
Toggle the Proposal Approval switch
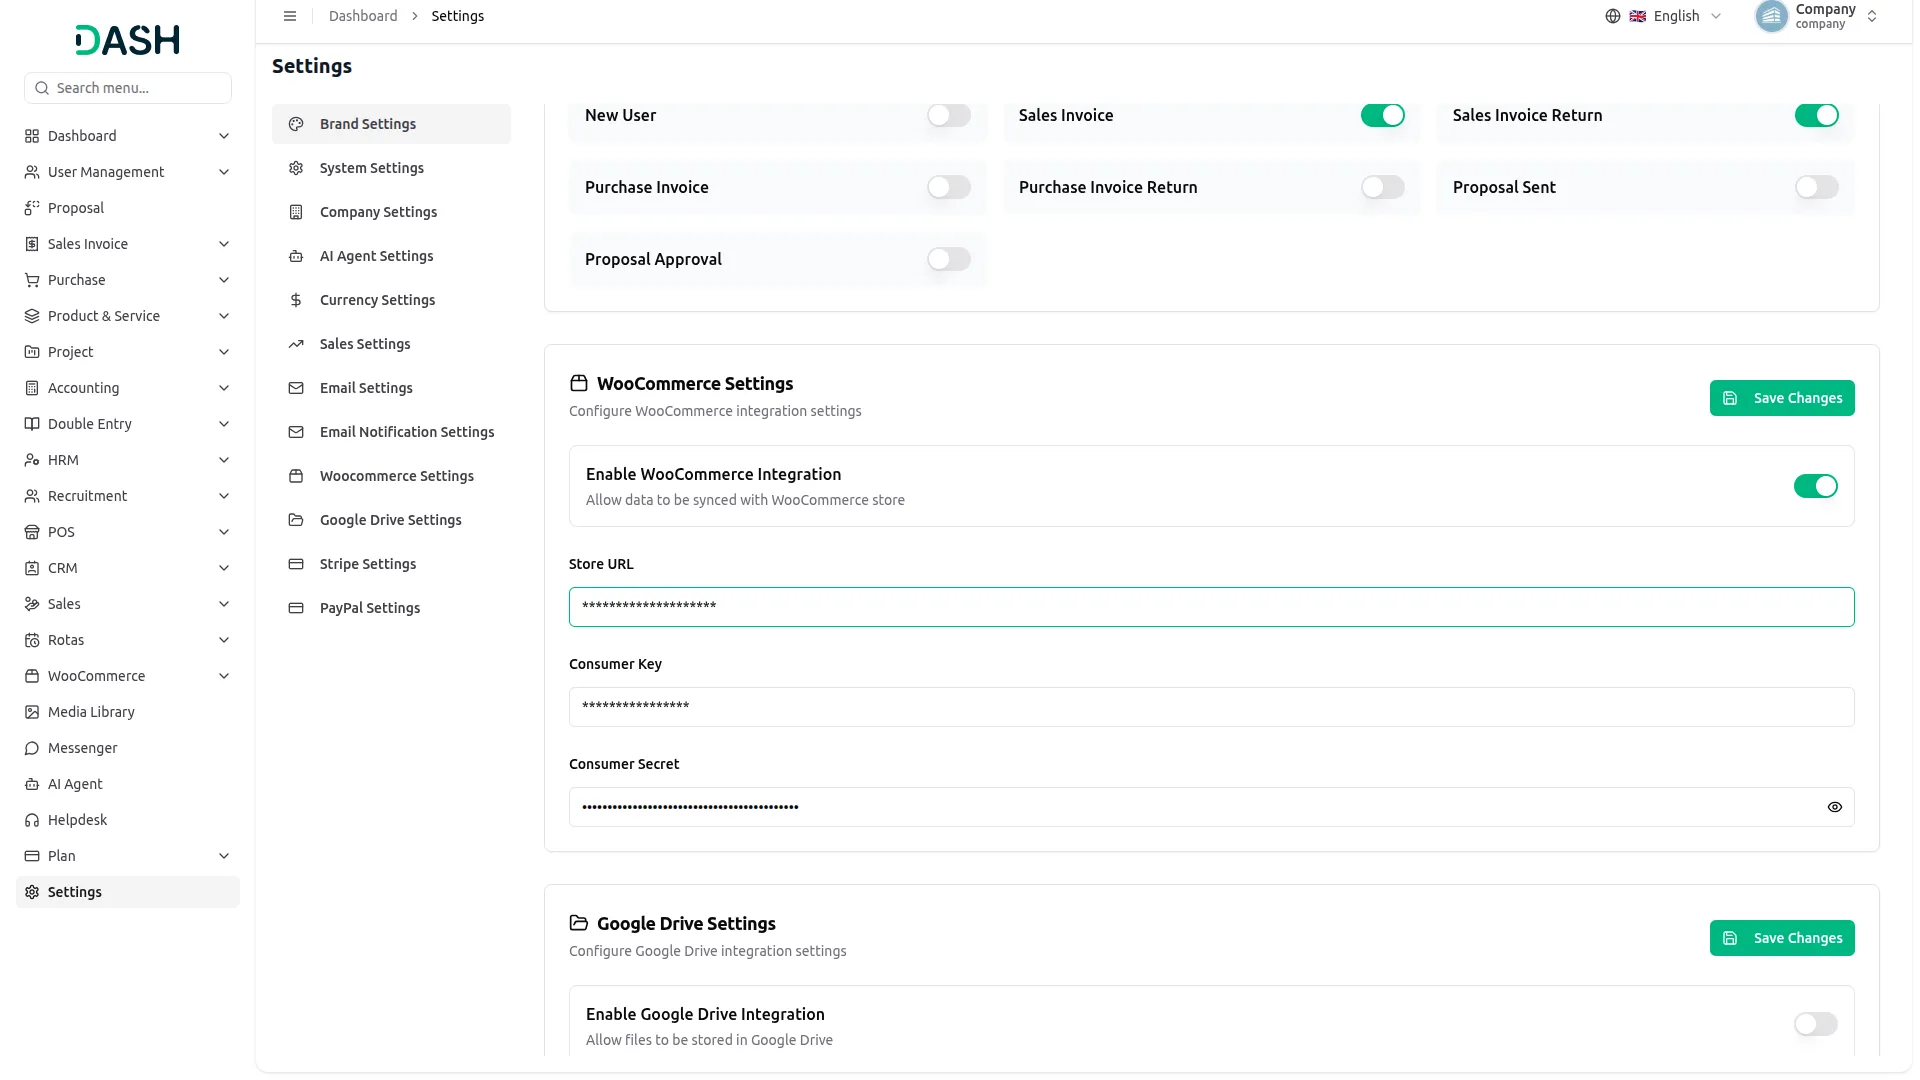(x=948, y=259)
